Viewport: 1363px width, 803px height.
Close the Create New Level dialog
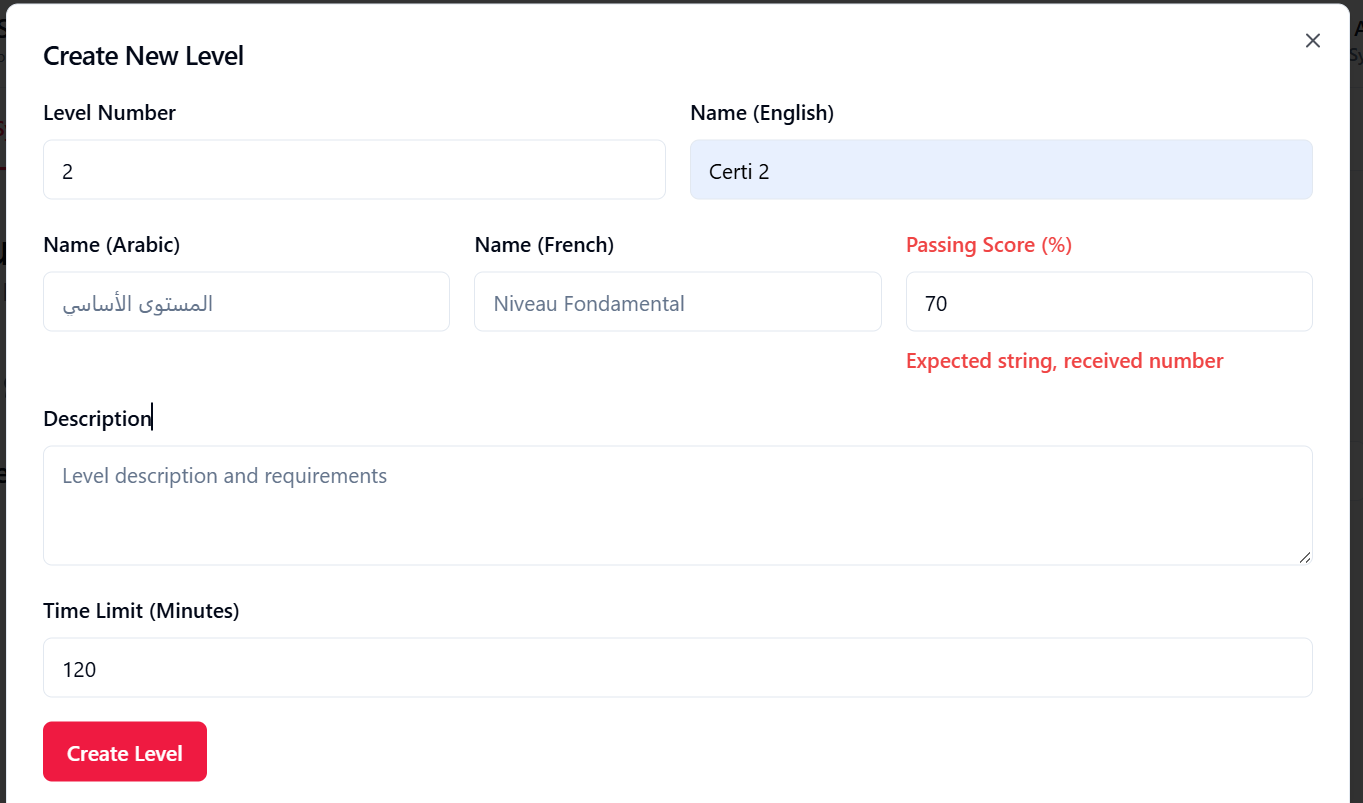pos(1313,40)
